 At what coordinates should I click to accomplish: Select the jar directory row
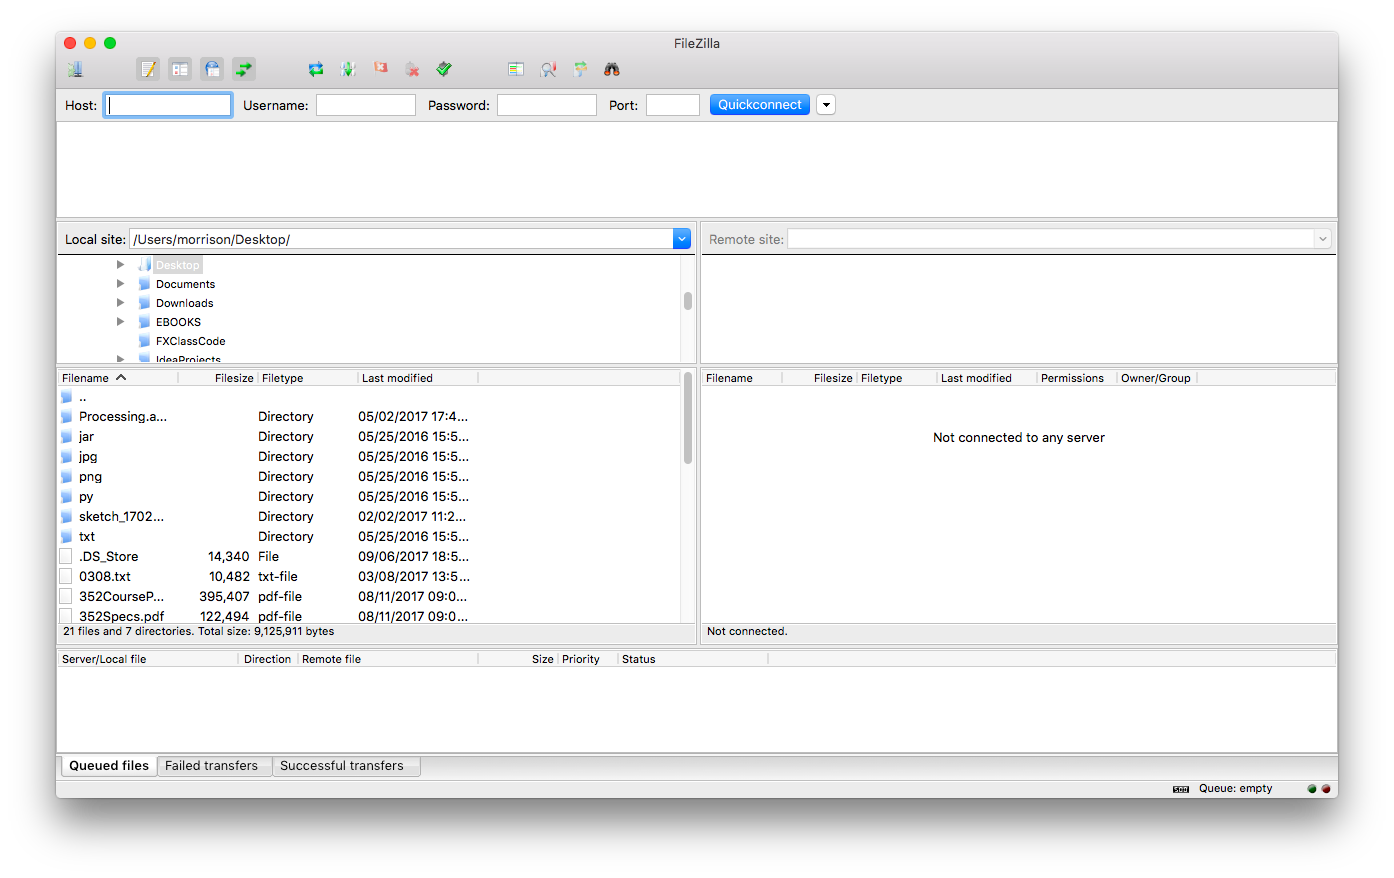coord(370,437)
